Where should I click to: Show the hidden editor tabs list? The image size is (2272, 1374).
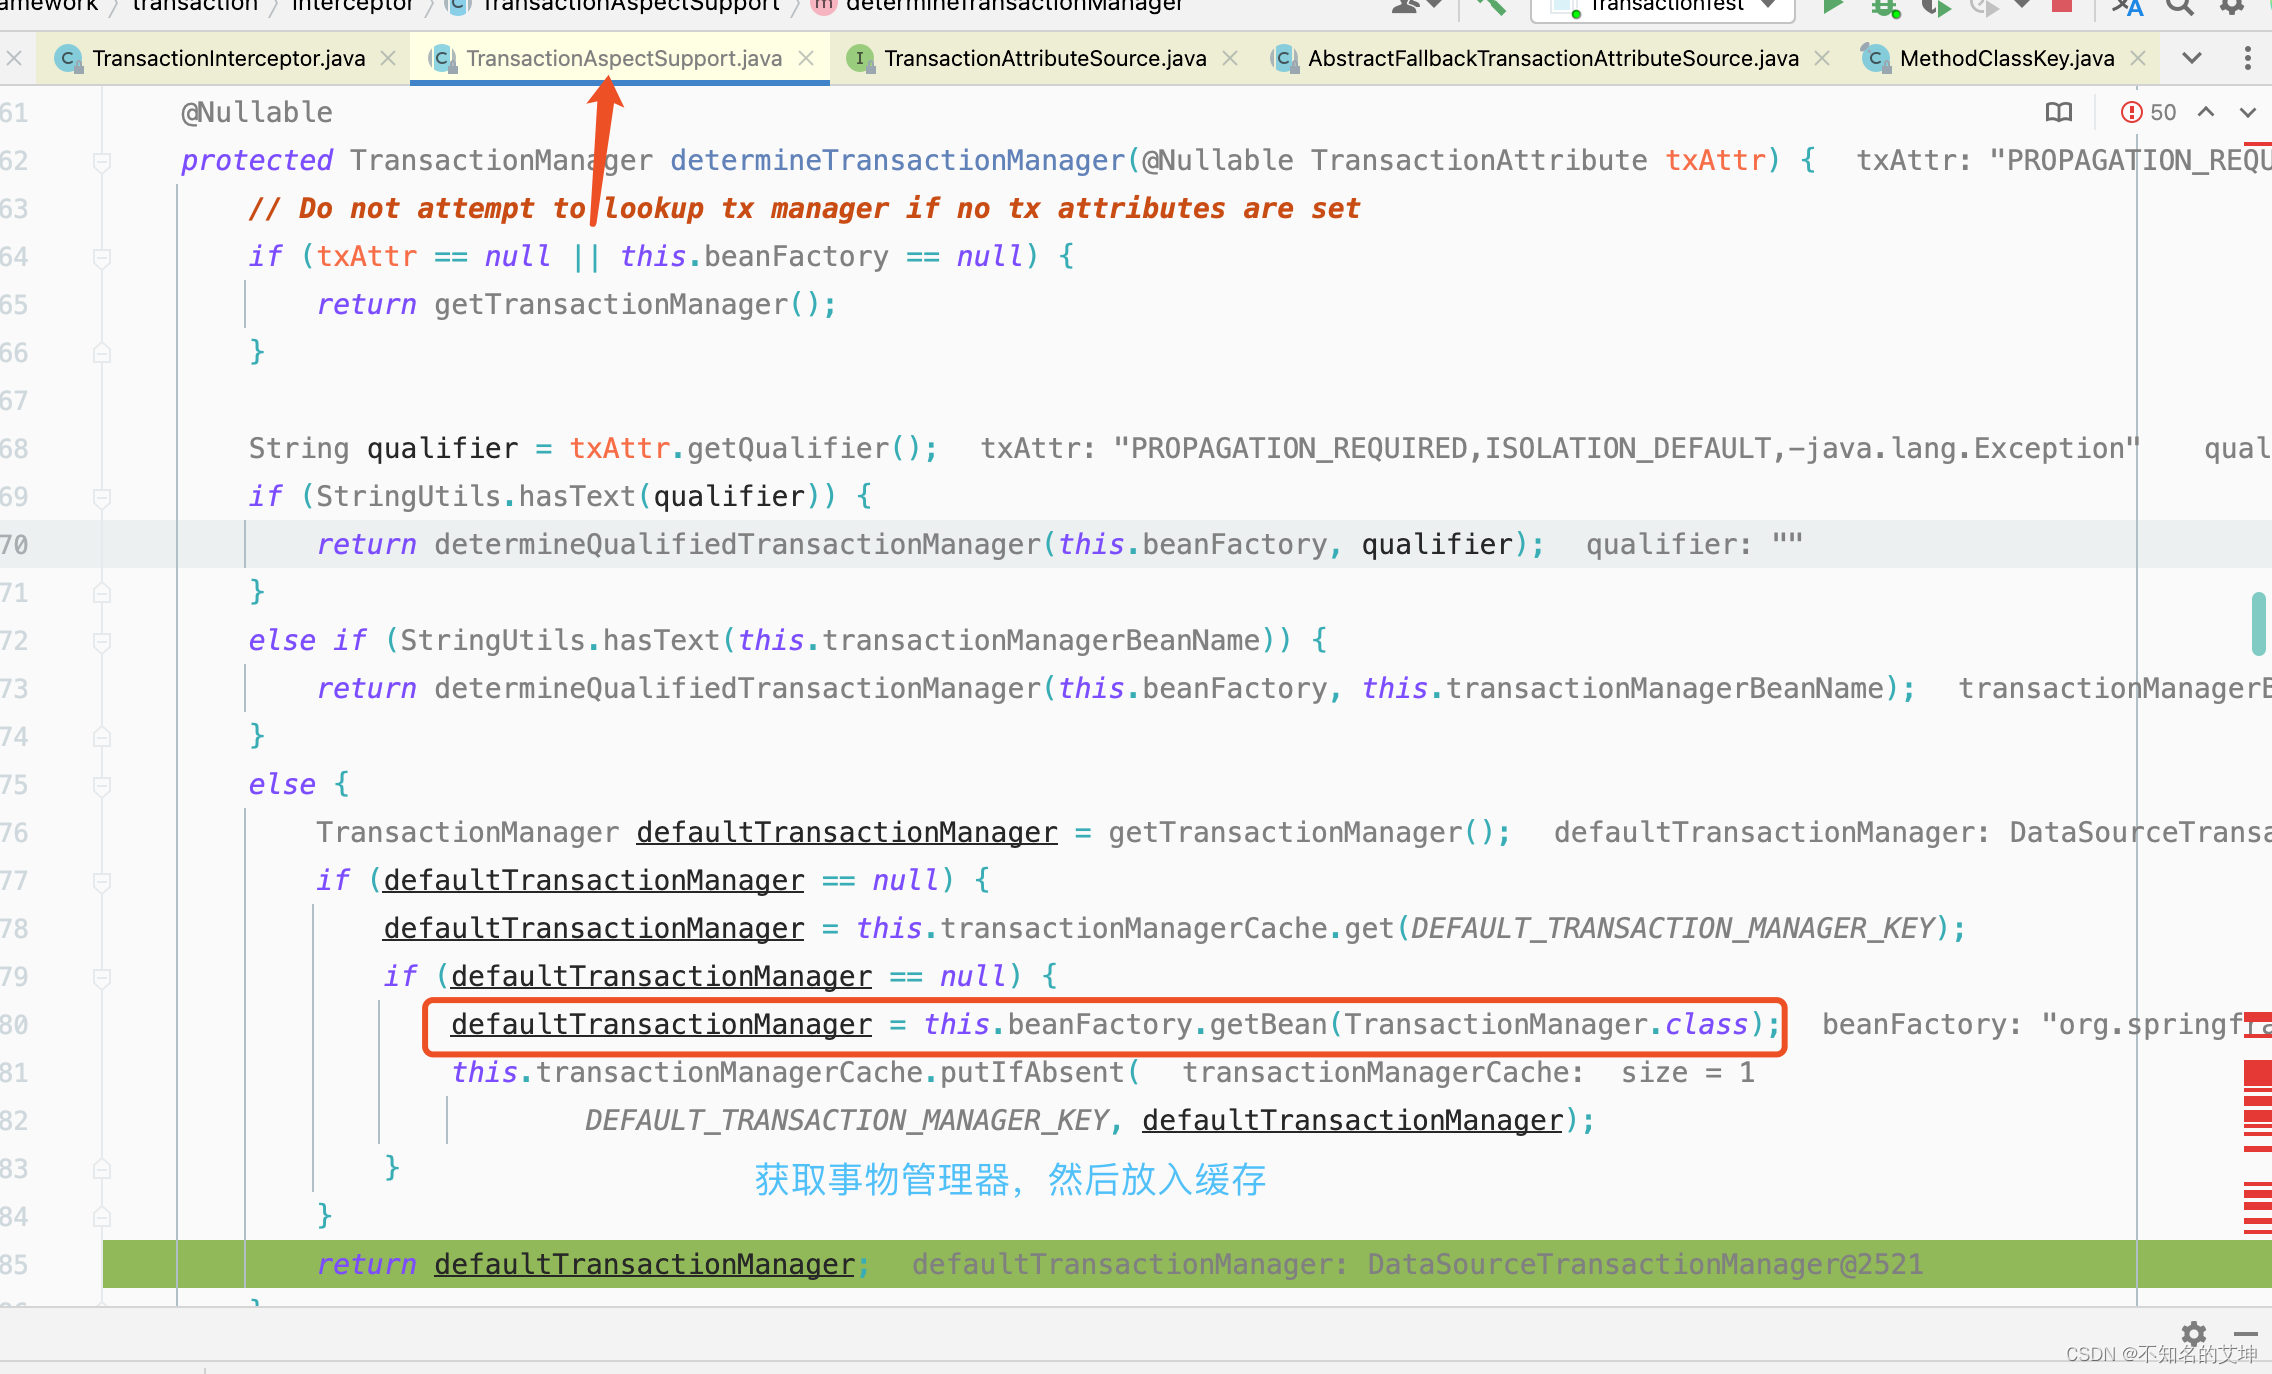point(2192,58)
